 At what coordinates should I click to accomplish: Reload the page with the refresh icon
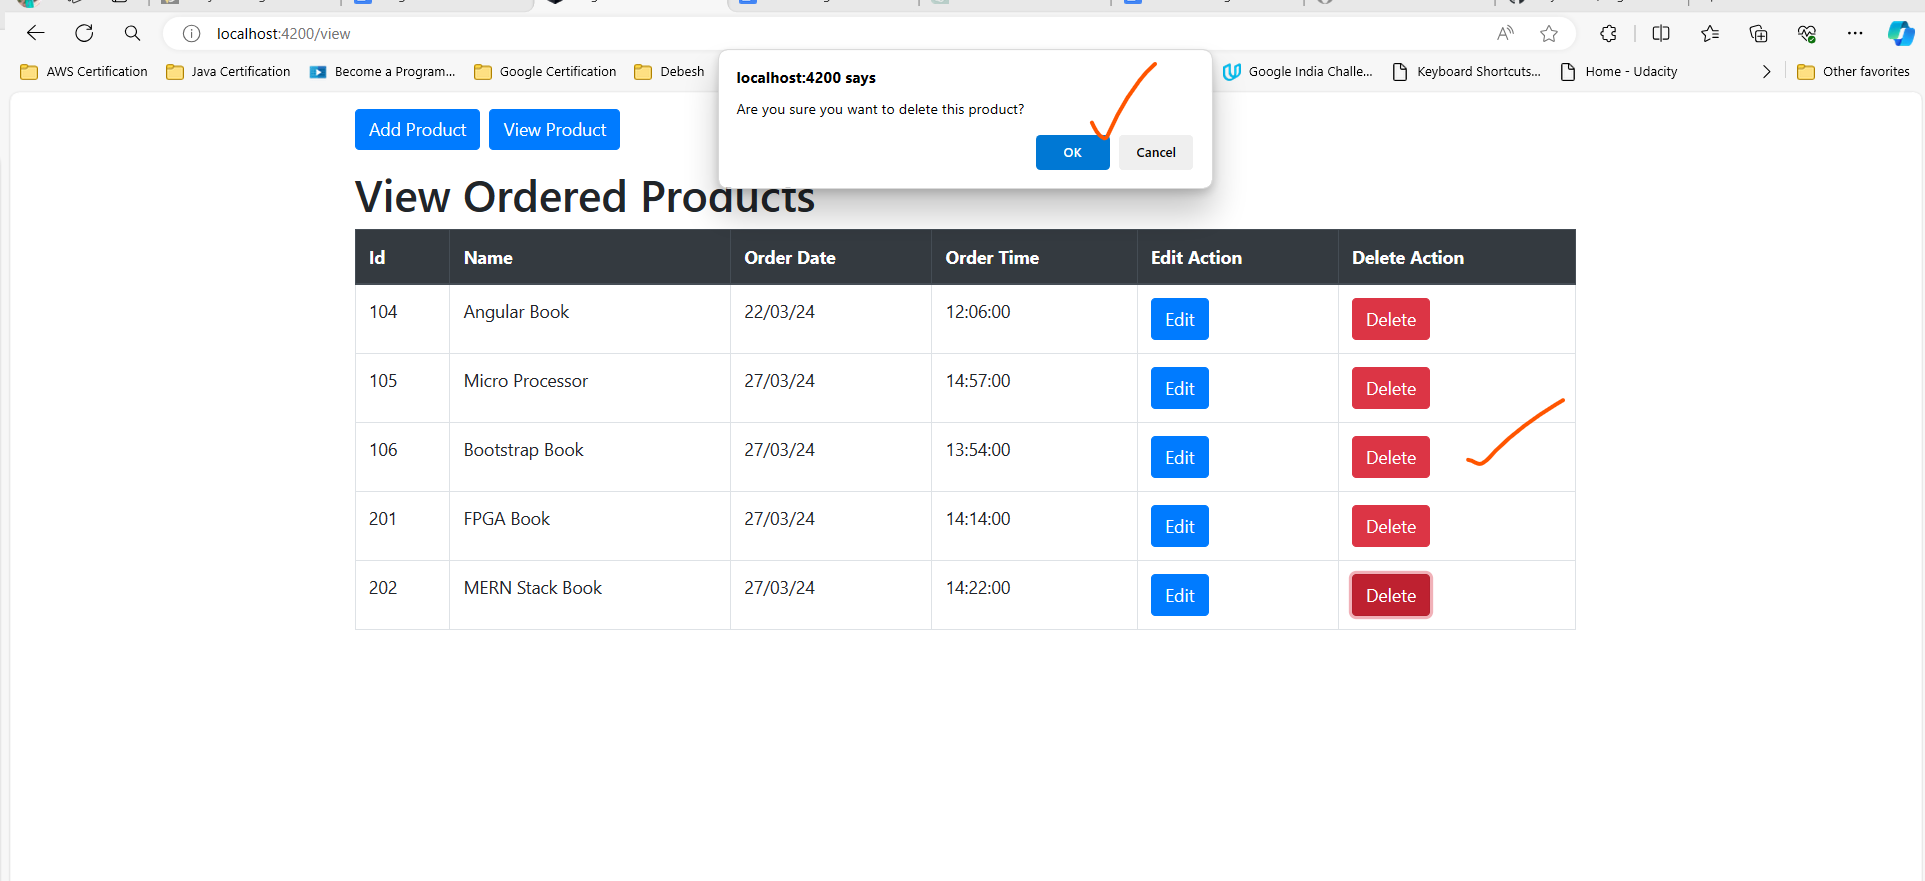(84, 33)
